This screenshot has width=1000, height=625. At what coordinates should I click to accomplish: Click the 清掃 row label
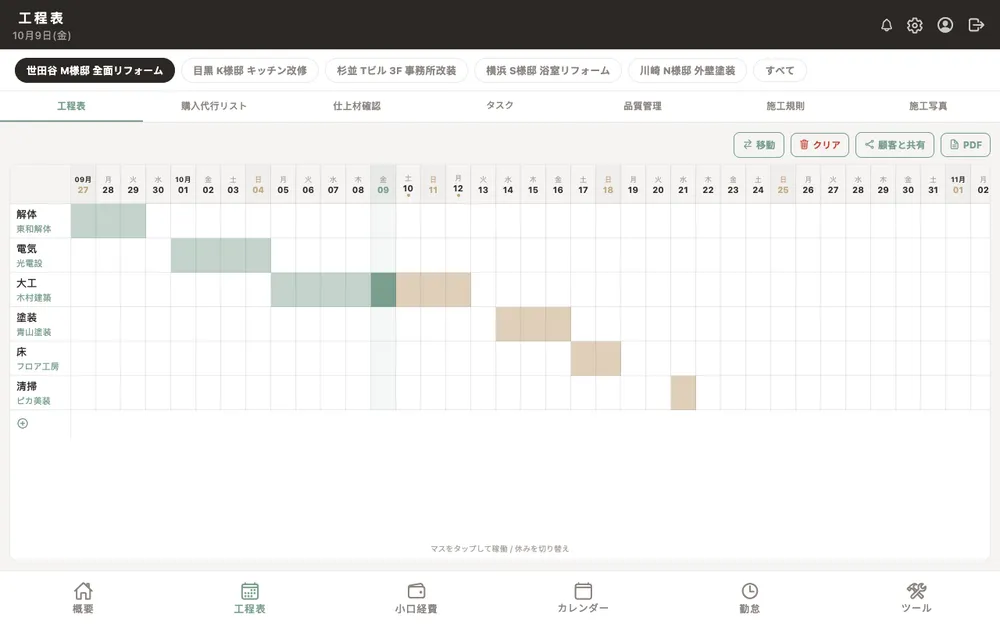(40, 393)
